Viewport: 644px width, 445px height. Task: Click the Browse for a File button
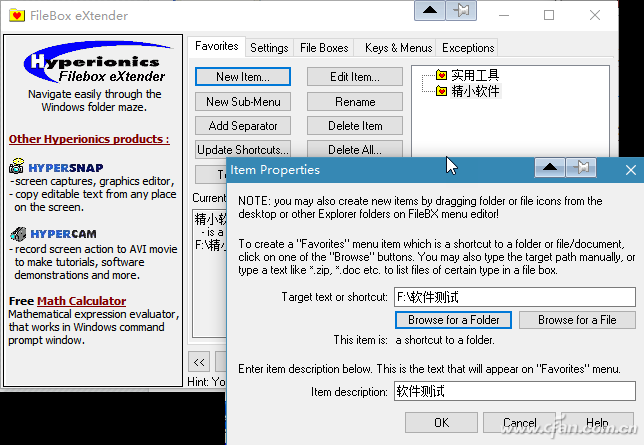coord(577,320)
